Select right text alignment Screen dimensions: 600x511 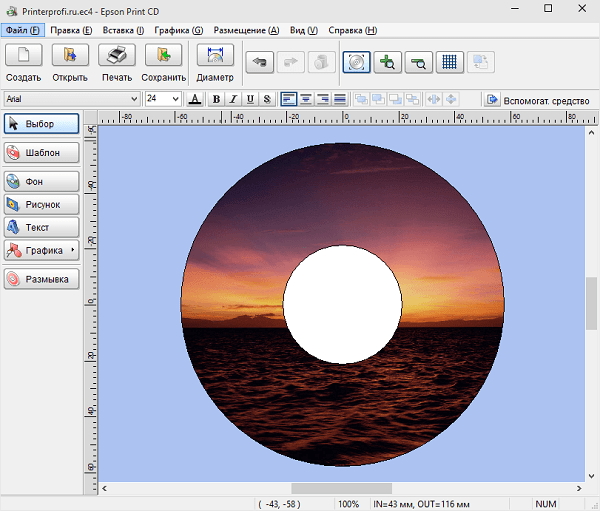(323, 99)
